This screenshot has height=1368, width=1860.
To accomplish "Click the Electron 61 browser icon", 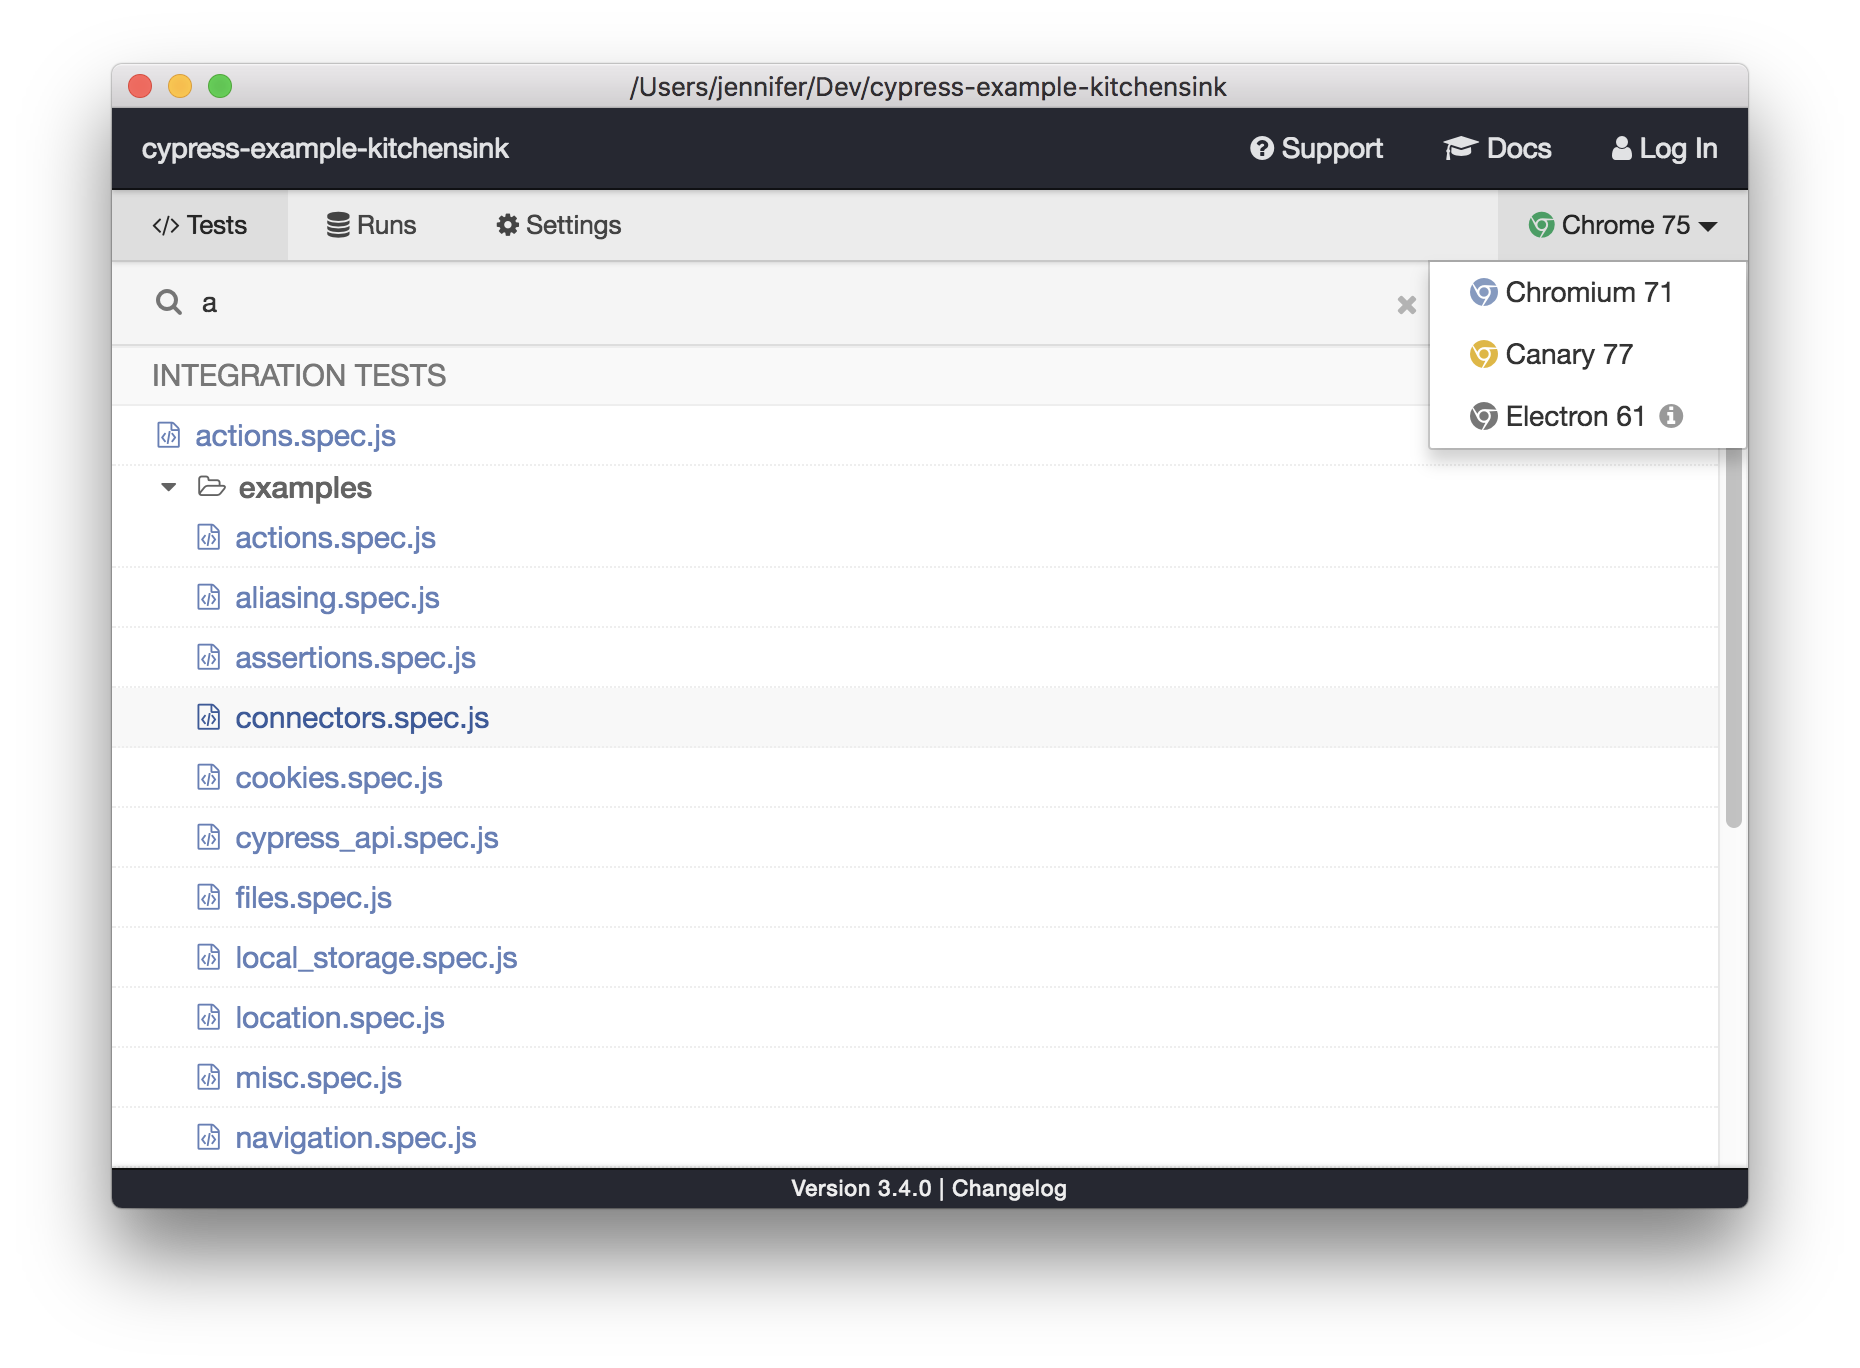I will tap(1483, 416).
